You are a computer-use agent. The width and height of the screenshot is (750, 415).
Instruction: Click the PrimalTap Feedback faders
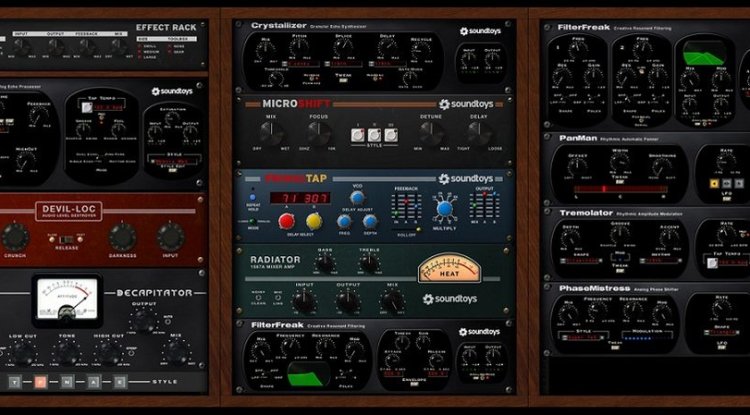406,207
